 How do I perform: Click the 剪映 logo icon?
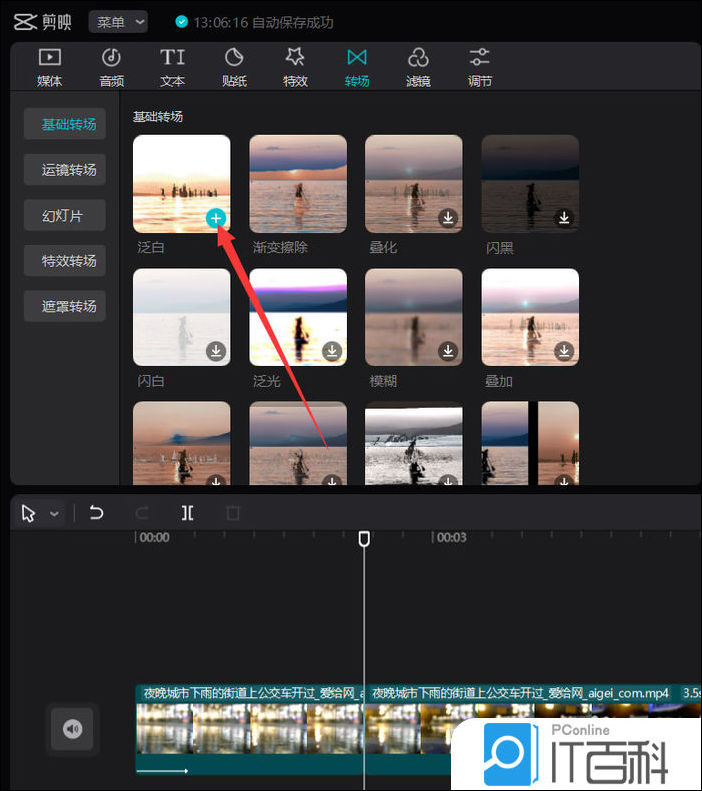[x=25, y=22]
